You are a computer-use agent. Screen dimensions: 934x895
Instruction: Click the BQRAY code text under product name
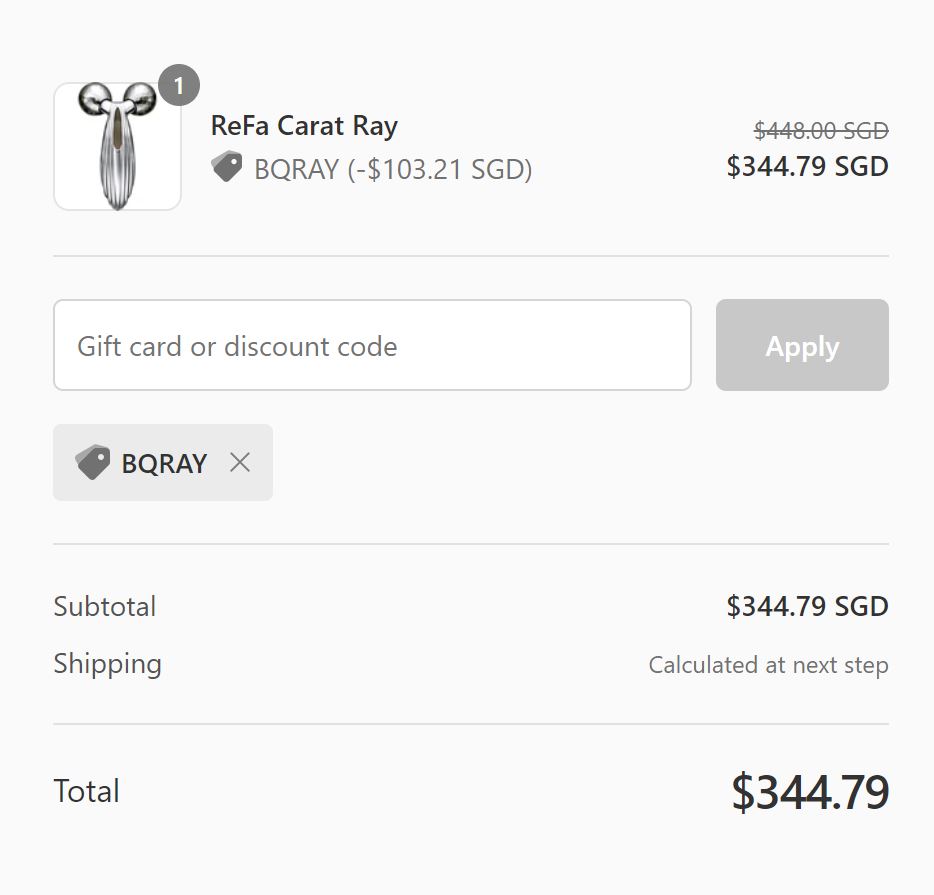click(296, 169)
